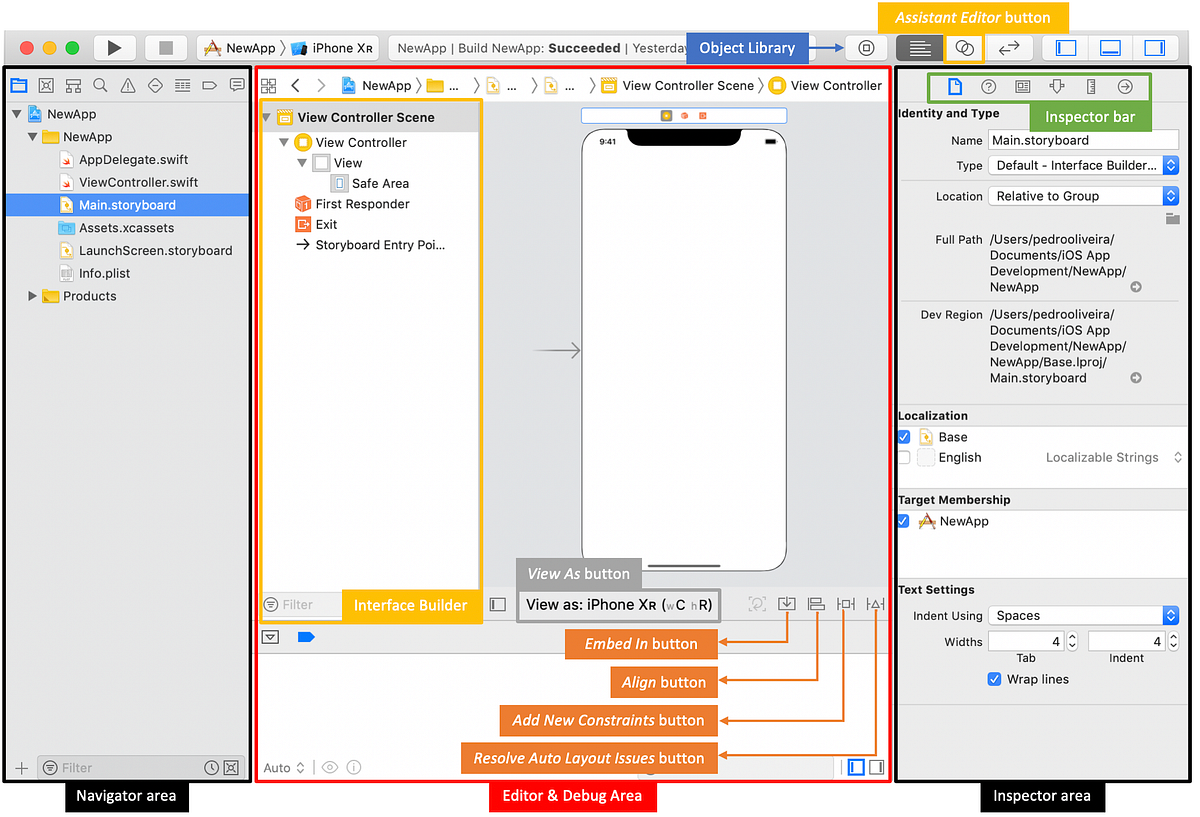Click the Align tool icon
Screen dimensions: 1200x817
click(x=816, y=604)
